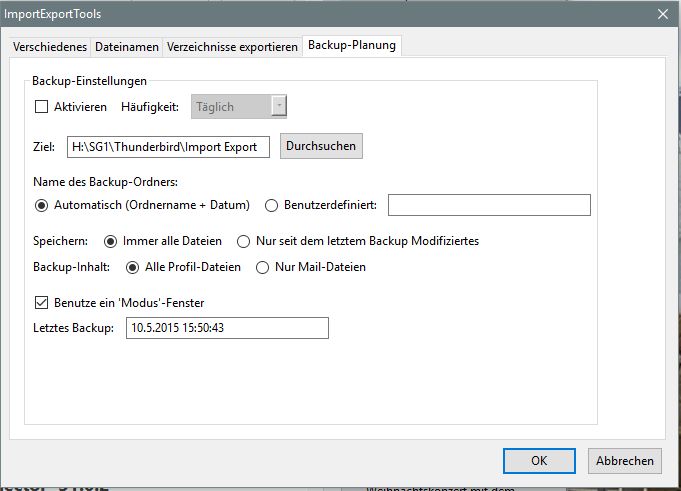Click the Abbrechen button

(x=625, y=461)
